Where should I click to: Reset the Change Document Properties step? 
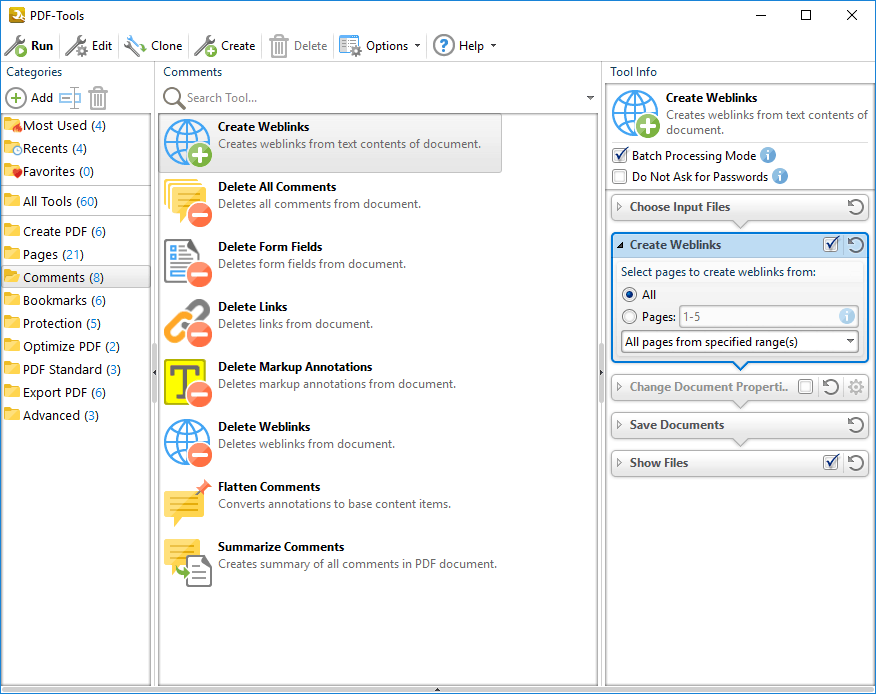pyautogui.click(x=831, y=387)
